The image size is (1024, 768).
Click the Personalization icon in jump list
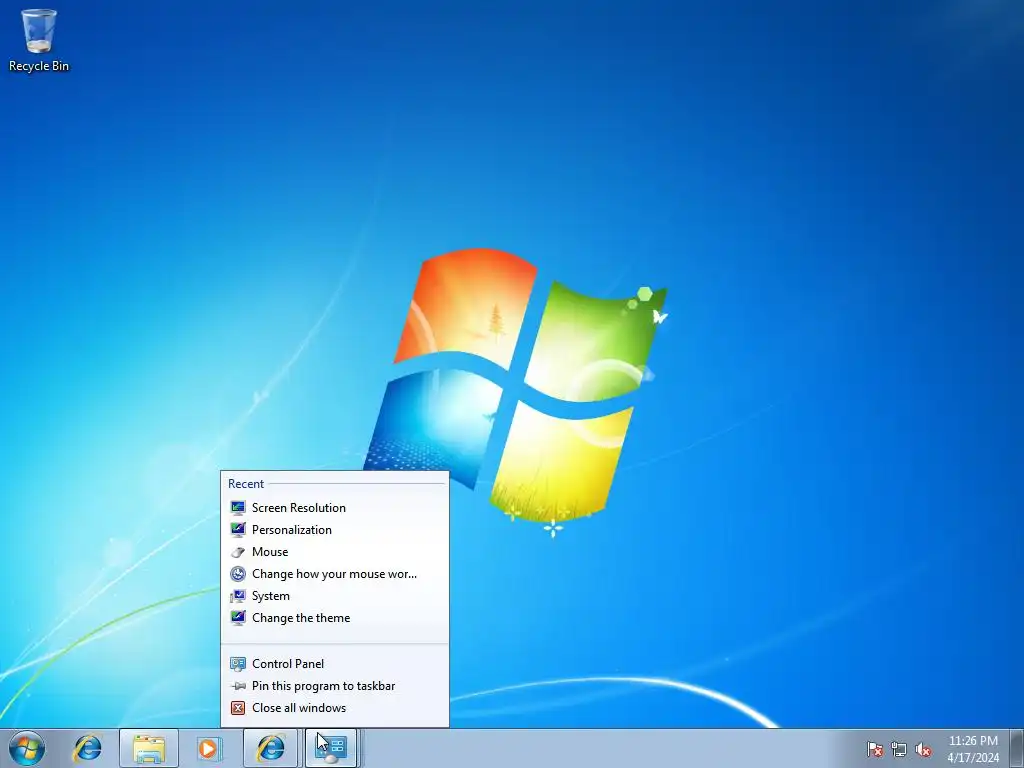[238, 530]
